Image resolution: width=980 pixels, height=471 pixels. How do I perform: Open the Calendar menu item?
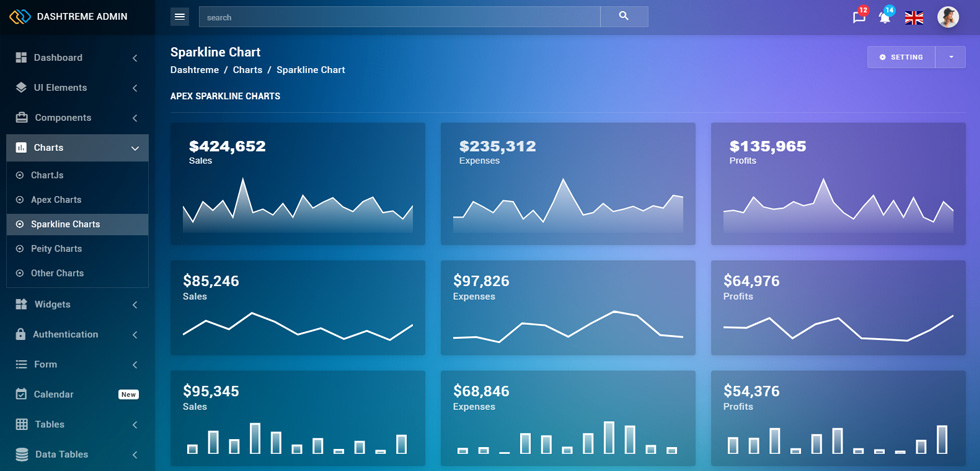click(x=78, y=394)
